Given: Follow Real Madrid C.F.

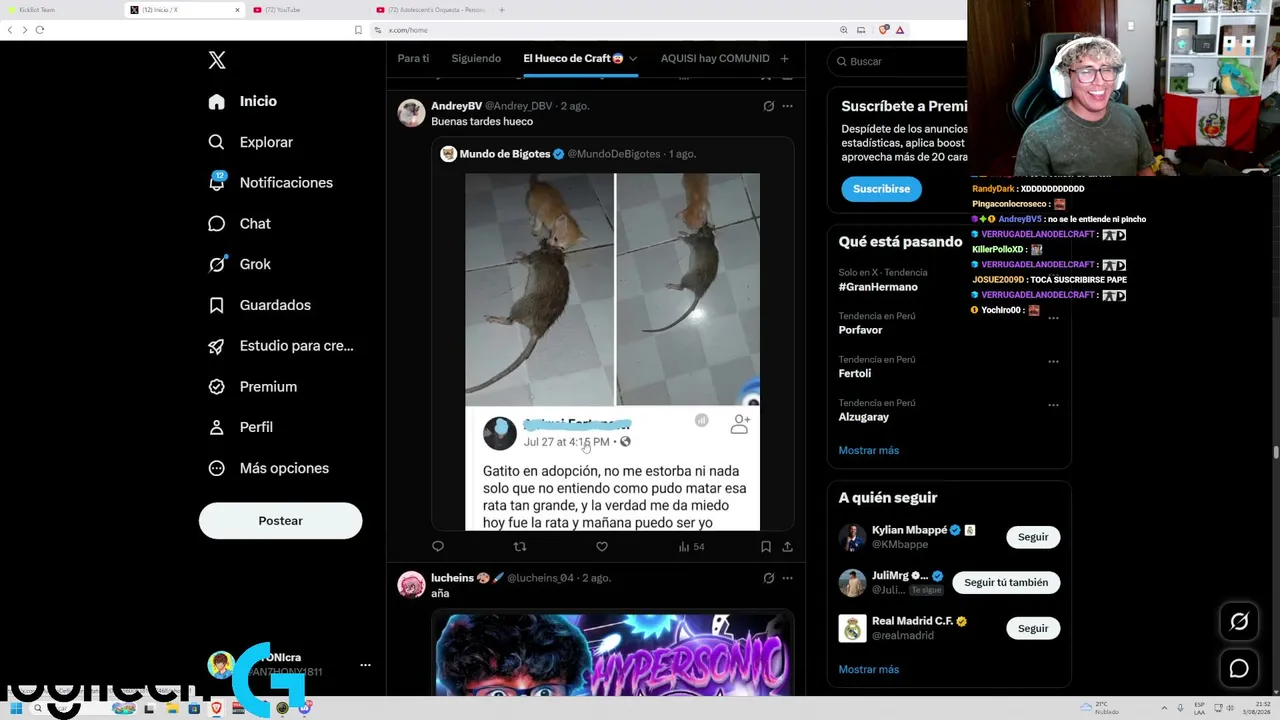Looking at the screenshot, I should coord(1033,628).
